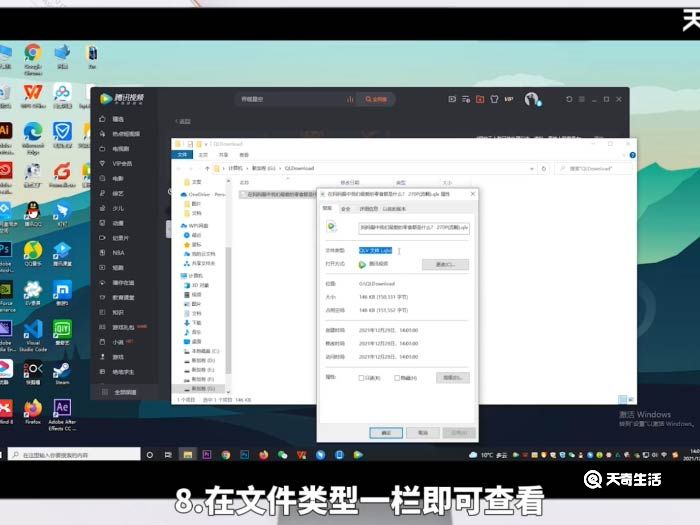
Task: Open the Explorer help question mark icon
Action: 632,155
